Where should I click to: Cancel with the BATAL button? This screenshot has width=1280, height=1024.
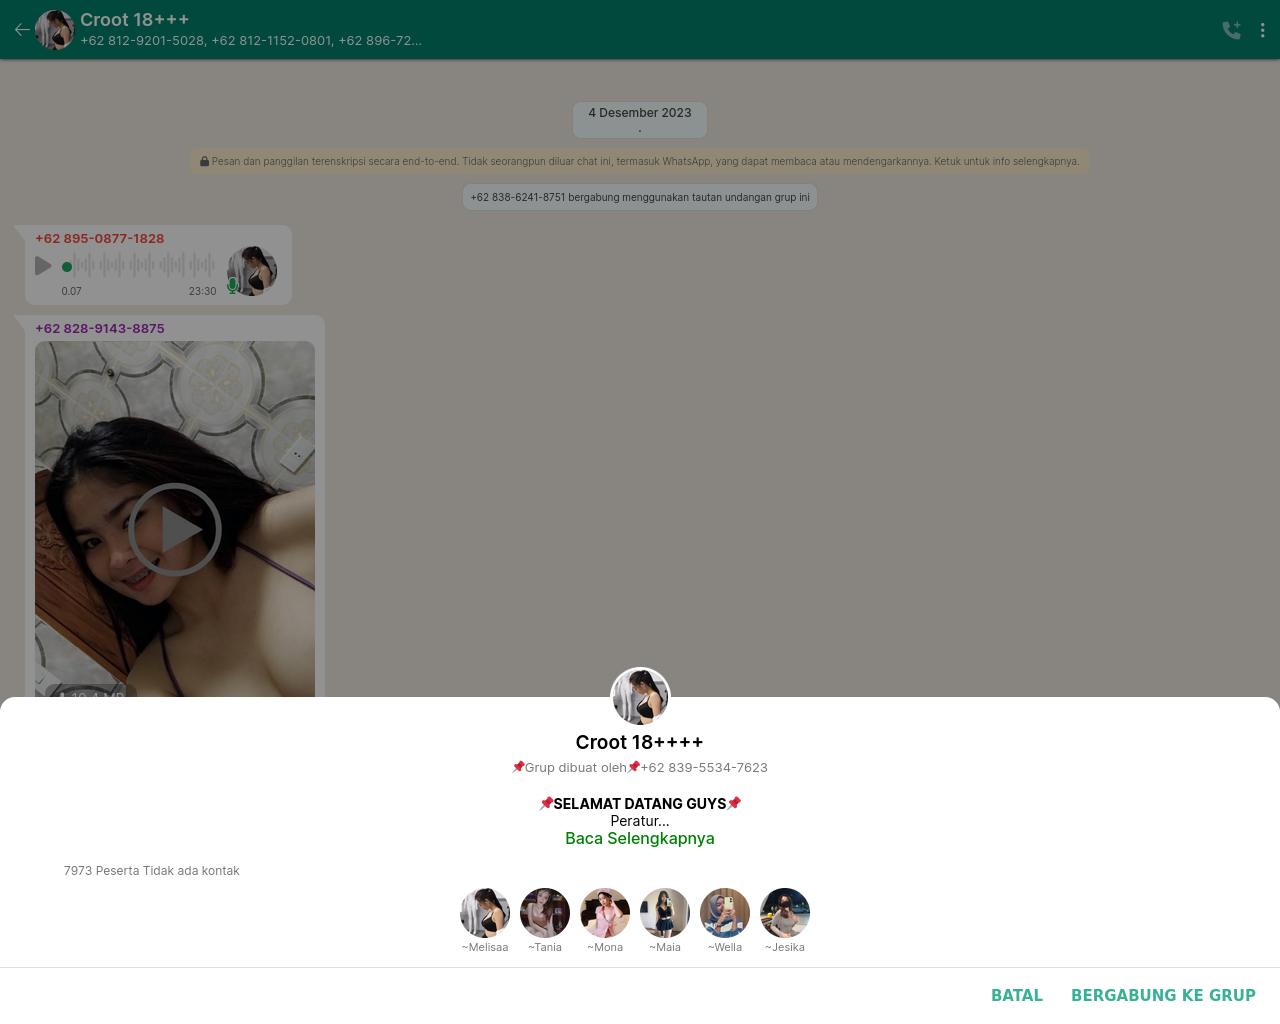(1017, 995)
